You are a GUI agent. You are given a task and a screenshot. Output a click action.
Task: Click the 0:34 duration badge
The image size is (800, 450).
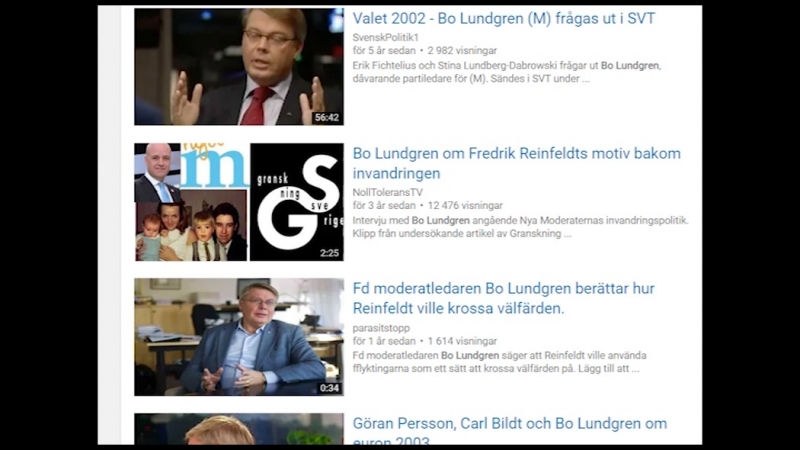pyautogui.click(x=330, y=388)
